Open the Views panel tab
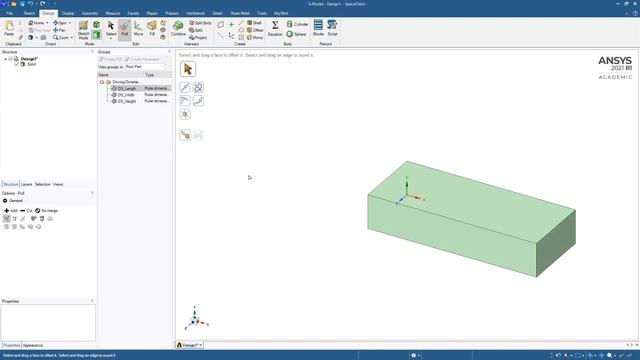The image size is (640, 360). [x=58, y=184]
